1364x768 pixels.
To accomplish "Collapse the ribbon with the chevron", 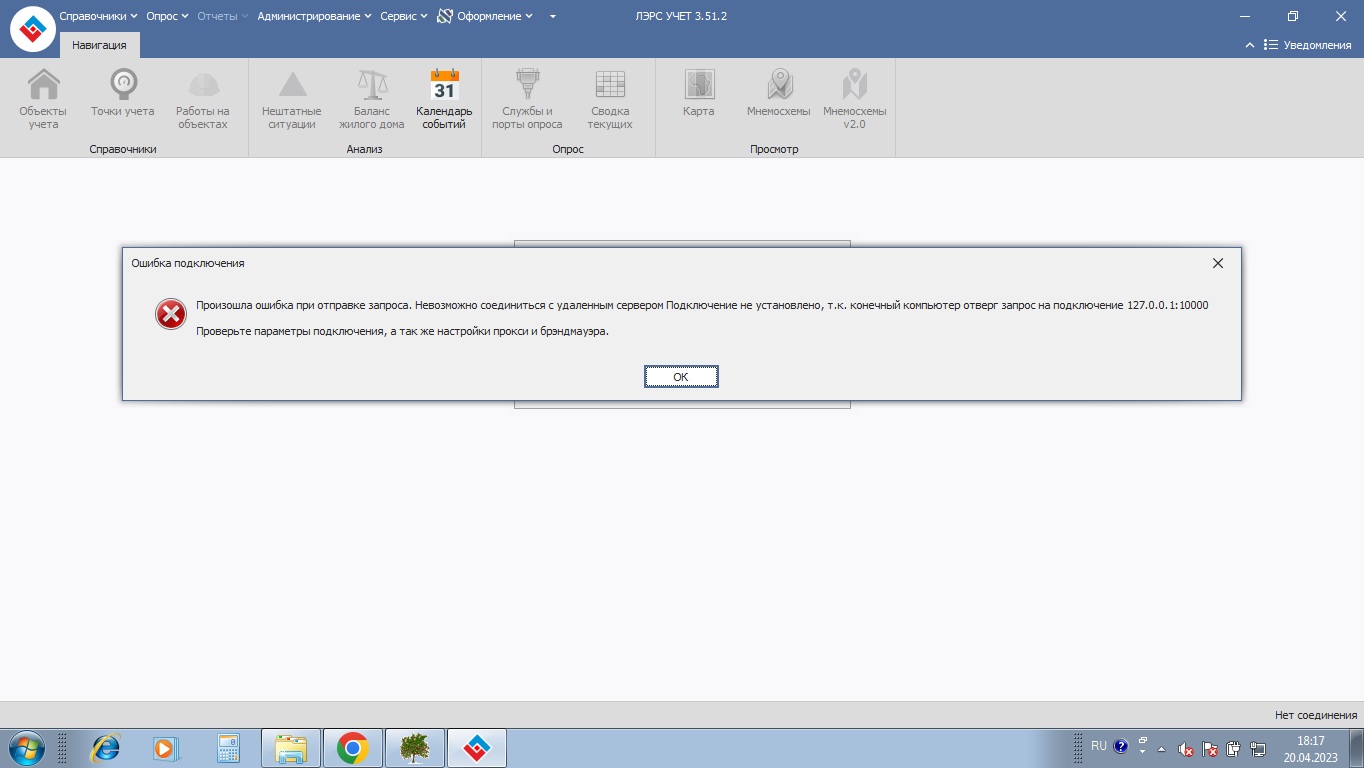I will click(x=1249, y=45).
